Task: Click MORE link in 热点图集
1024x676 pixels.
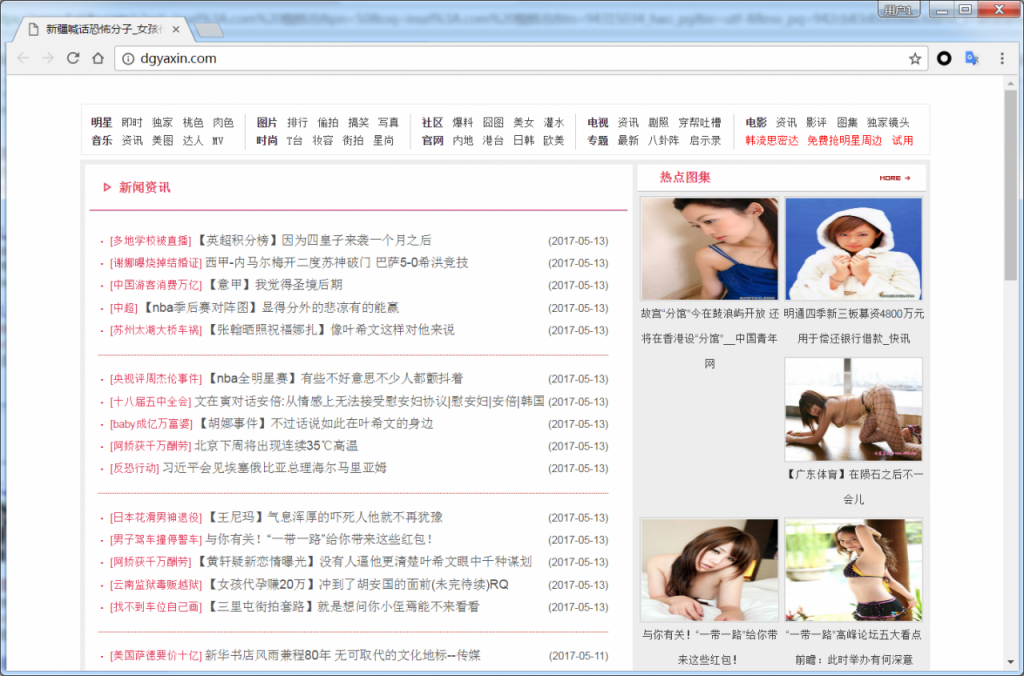Action: (895, 178)
